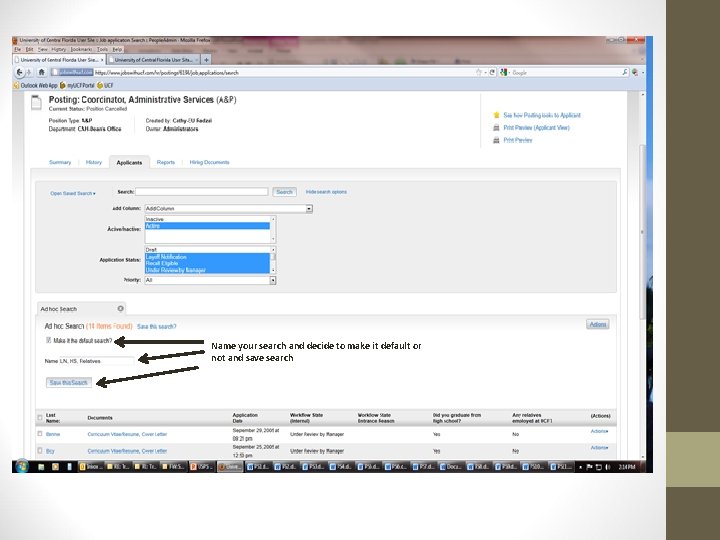720x540 pixels.
Task: Check the select-all box in the Last Name header
Action: click(40, 417)
